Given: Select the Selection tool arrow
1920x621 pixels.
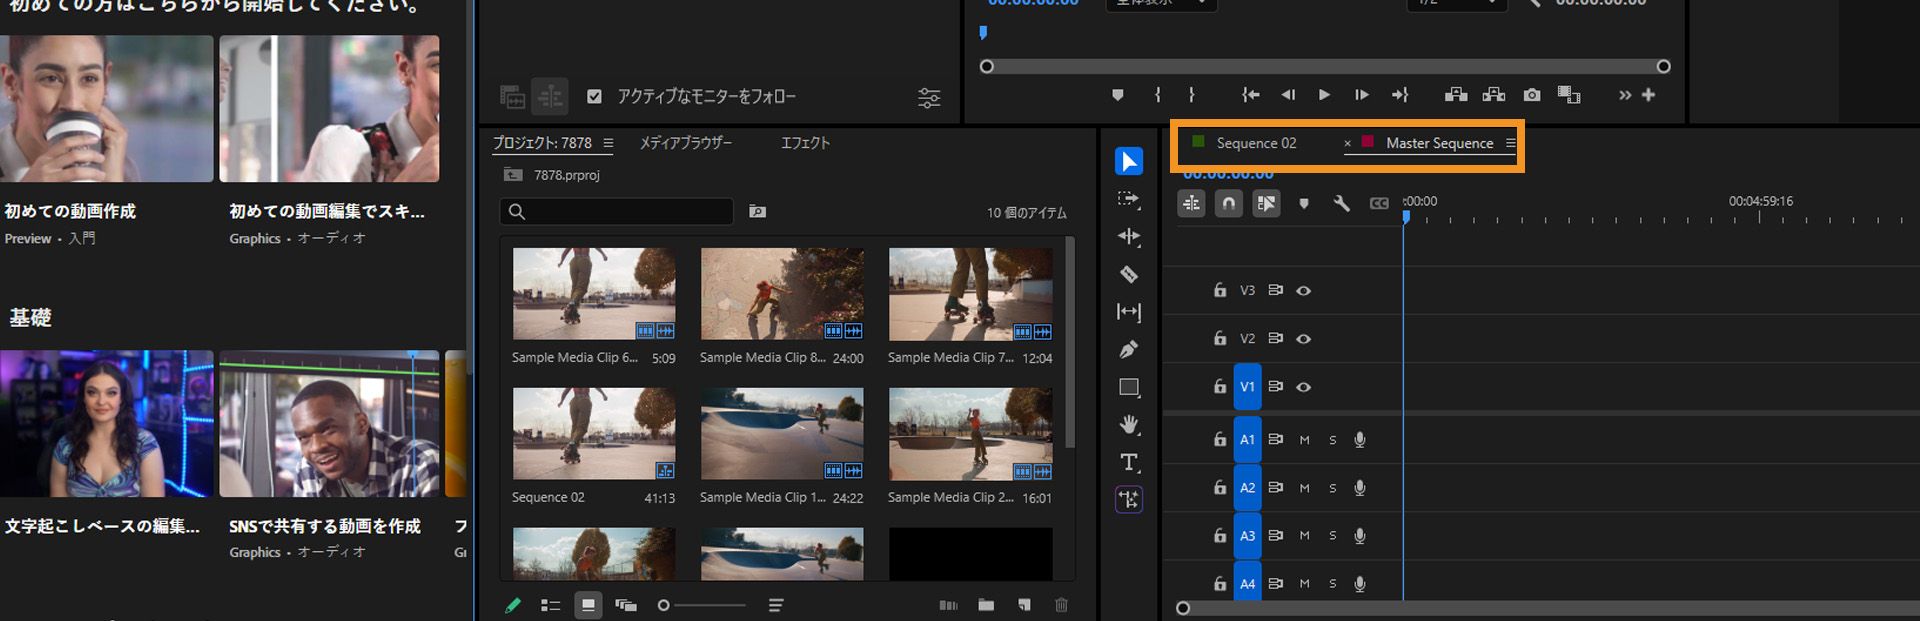Looking at the screenshot, I should tap(1129, 161).
